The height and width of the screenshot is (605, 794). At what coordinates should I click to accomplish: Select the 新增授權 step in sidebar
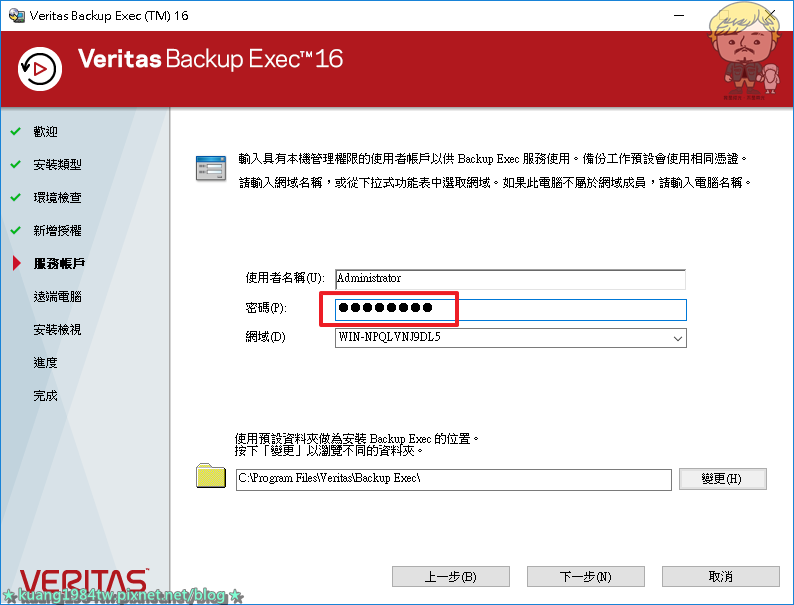pyautogui.click(x=57, y=230)
